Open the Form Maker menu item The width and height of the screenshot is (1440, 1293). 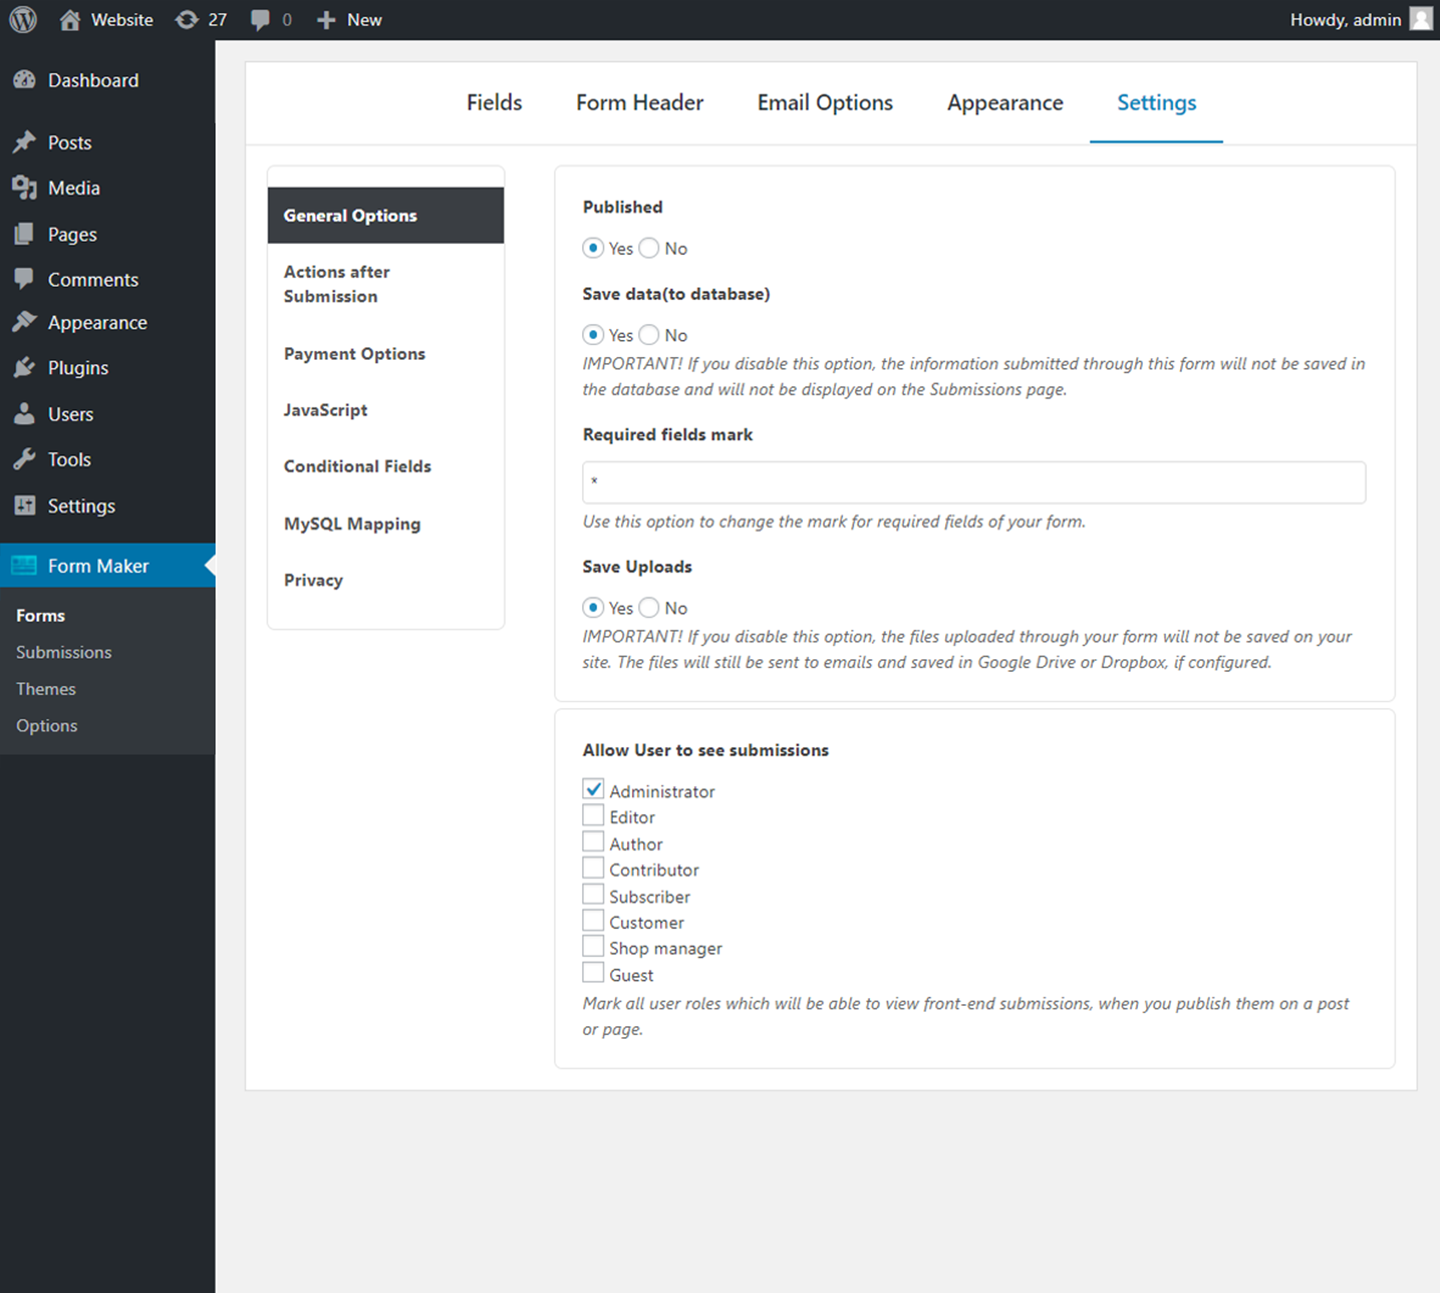tap(107, 565)
